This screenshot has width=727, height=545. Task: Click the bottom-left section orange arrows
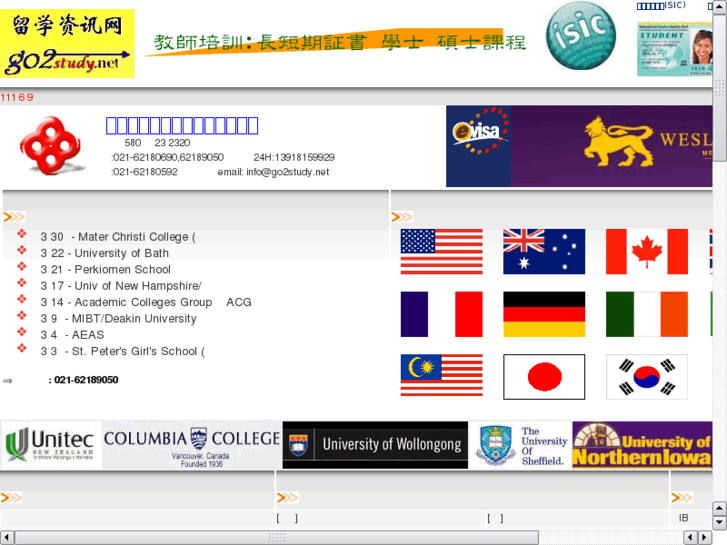pos(11,498)
